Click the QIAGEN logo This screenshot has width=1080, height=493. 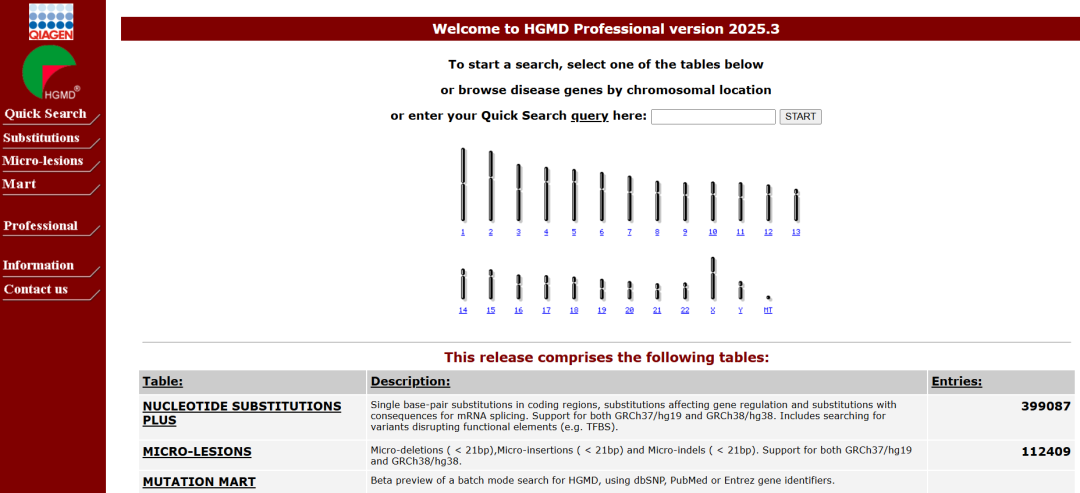coord(52,21)
